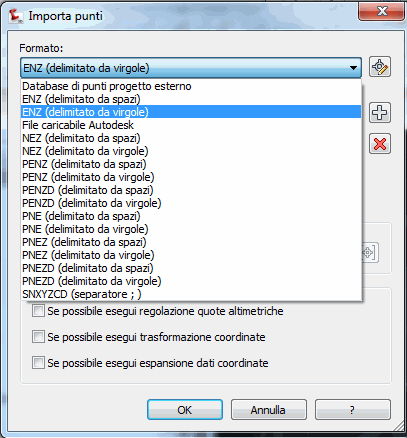Open the point file format manager icon

pyautogui.click(x=380, y=67)
